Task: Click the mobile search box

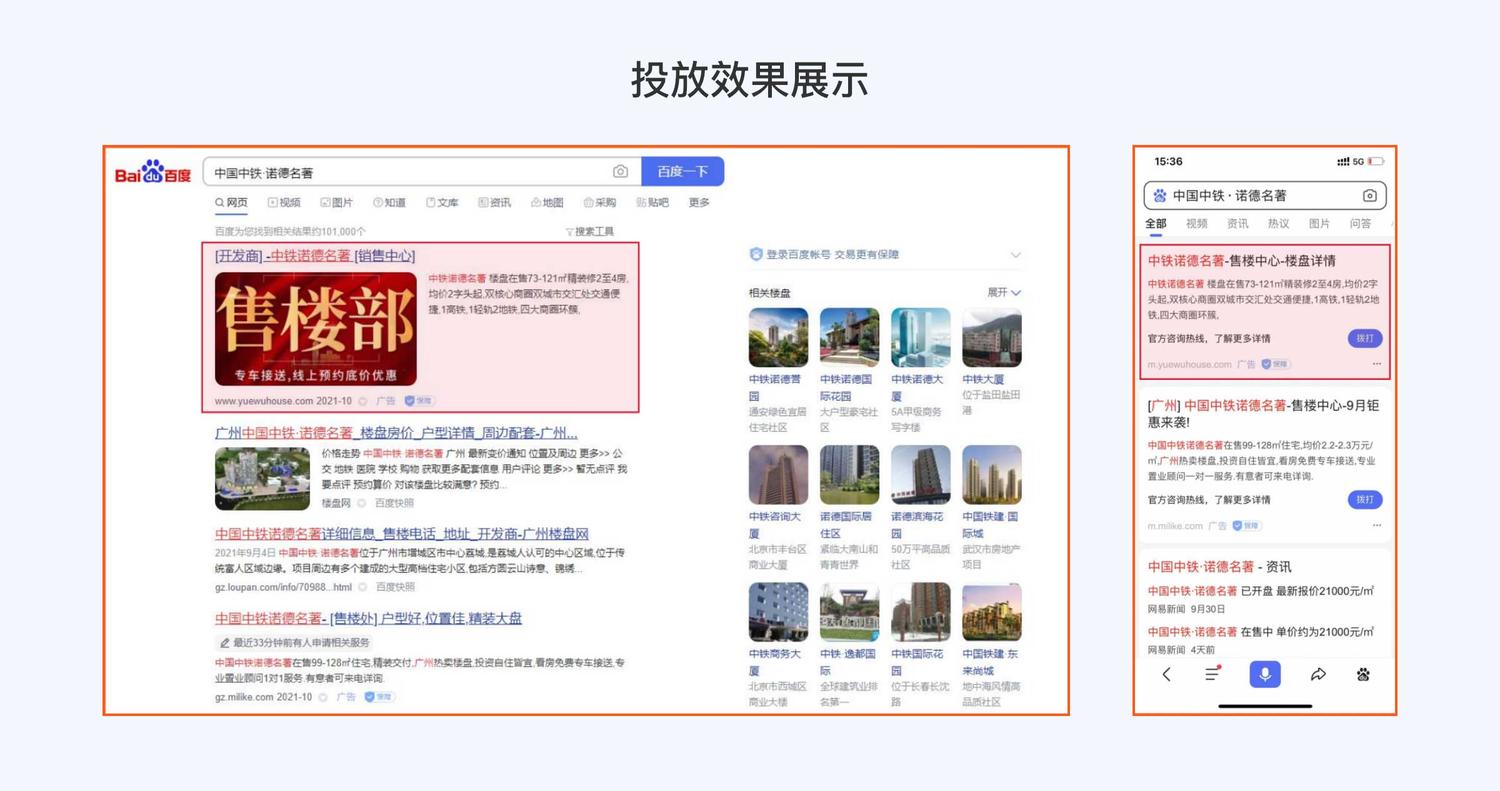Action: coord(1265,195)
